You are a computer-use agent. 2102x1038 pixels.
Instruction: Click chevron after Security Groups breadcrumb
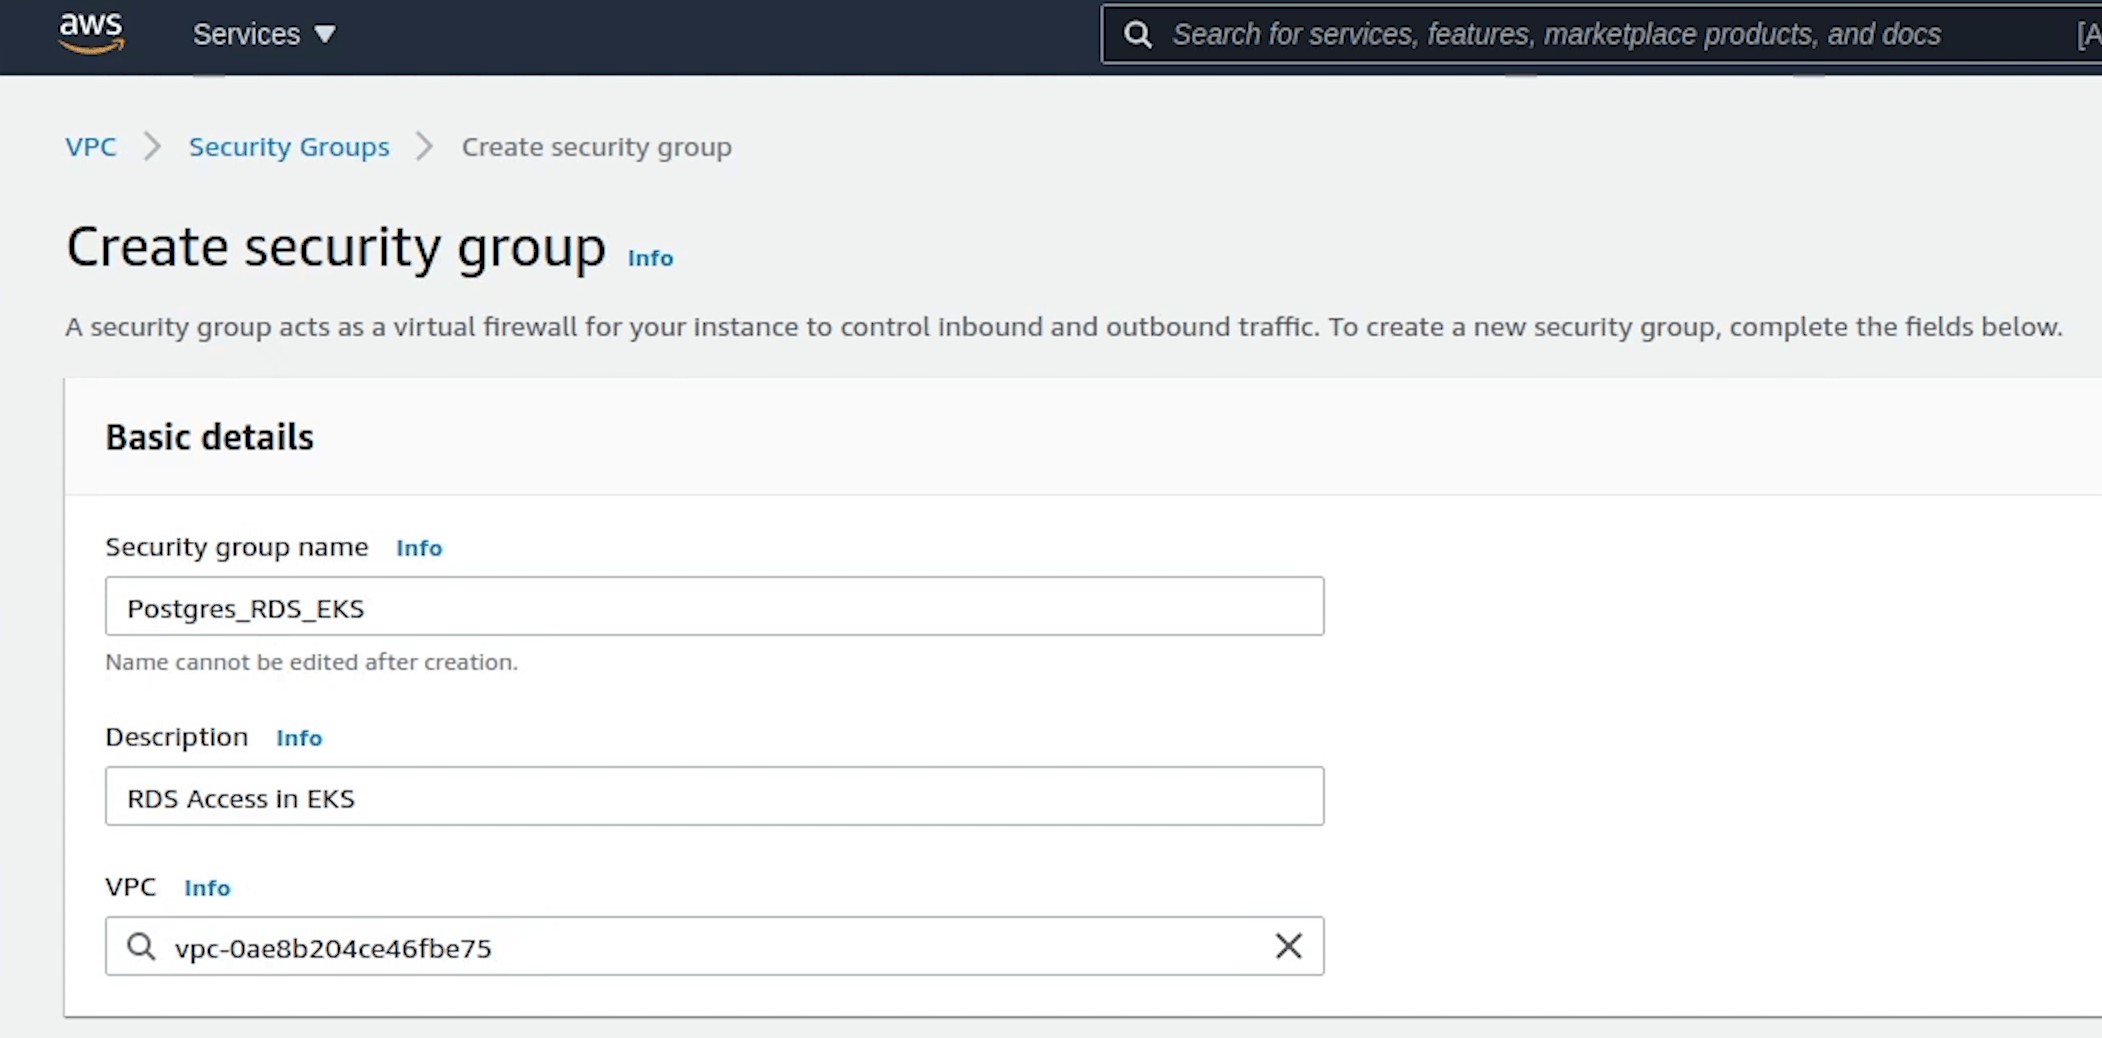425,147
